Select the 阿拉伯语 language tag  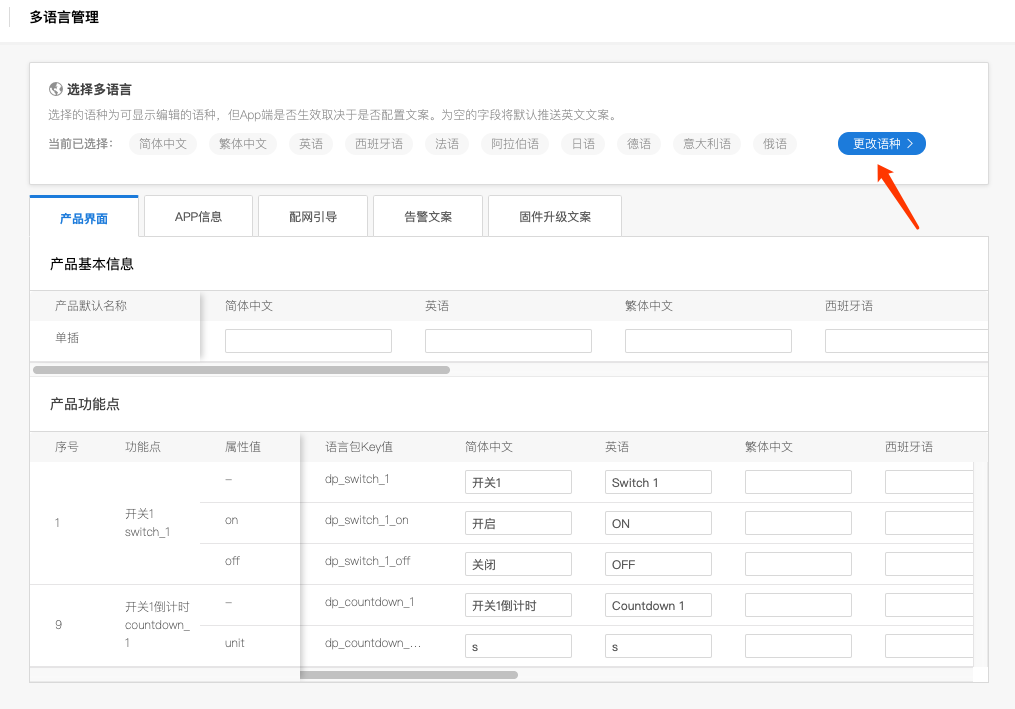pyautogui.click(x=515, y=144)
